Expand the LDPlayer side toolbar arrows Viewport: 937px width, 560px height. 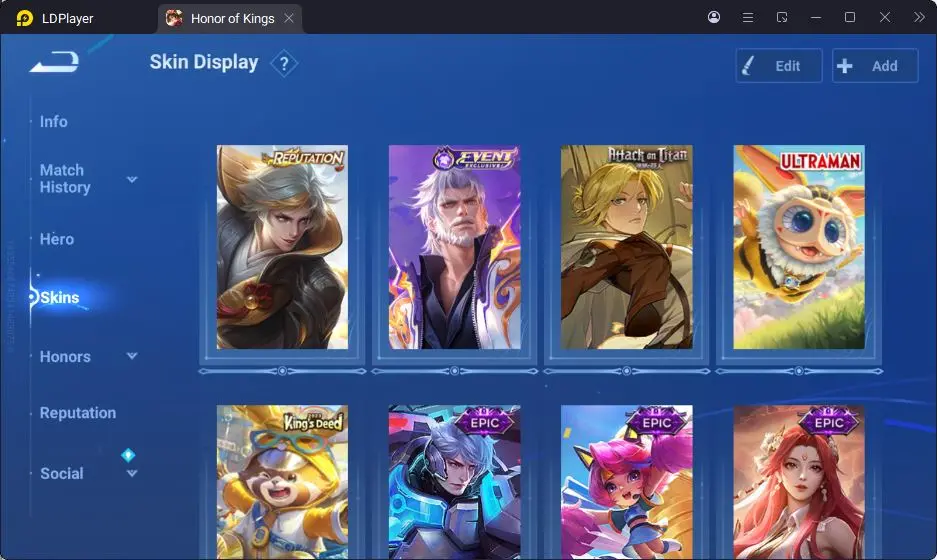(919, 17)
